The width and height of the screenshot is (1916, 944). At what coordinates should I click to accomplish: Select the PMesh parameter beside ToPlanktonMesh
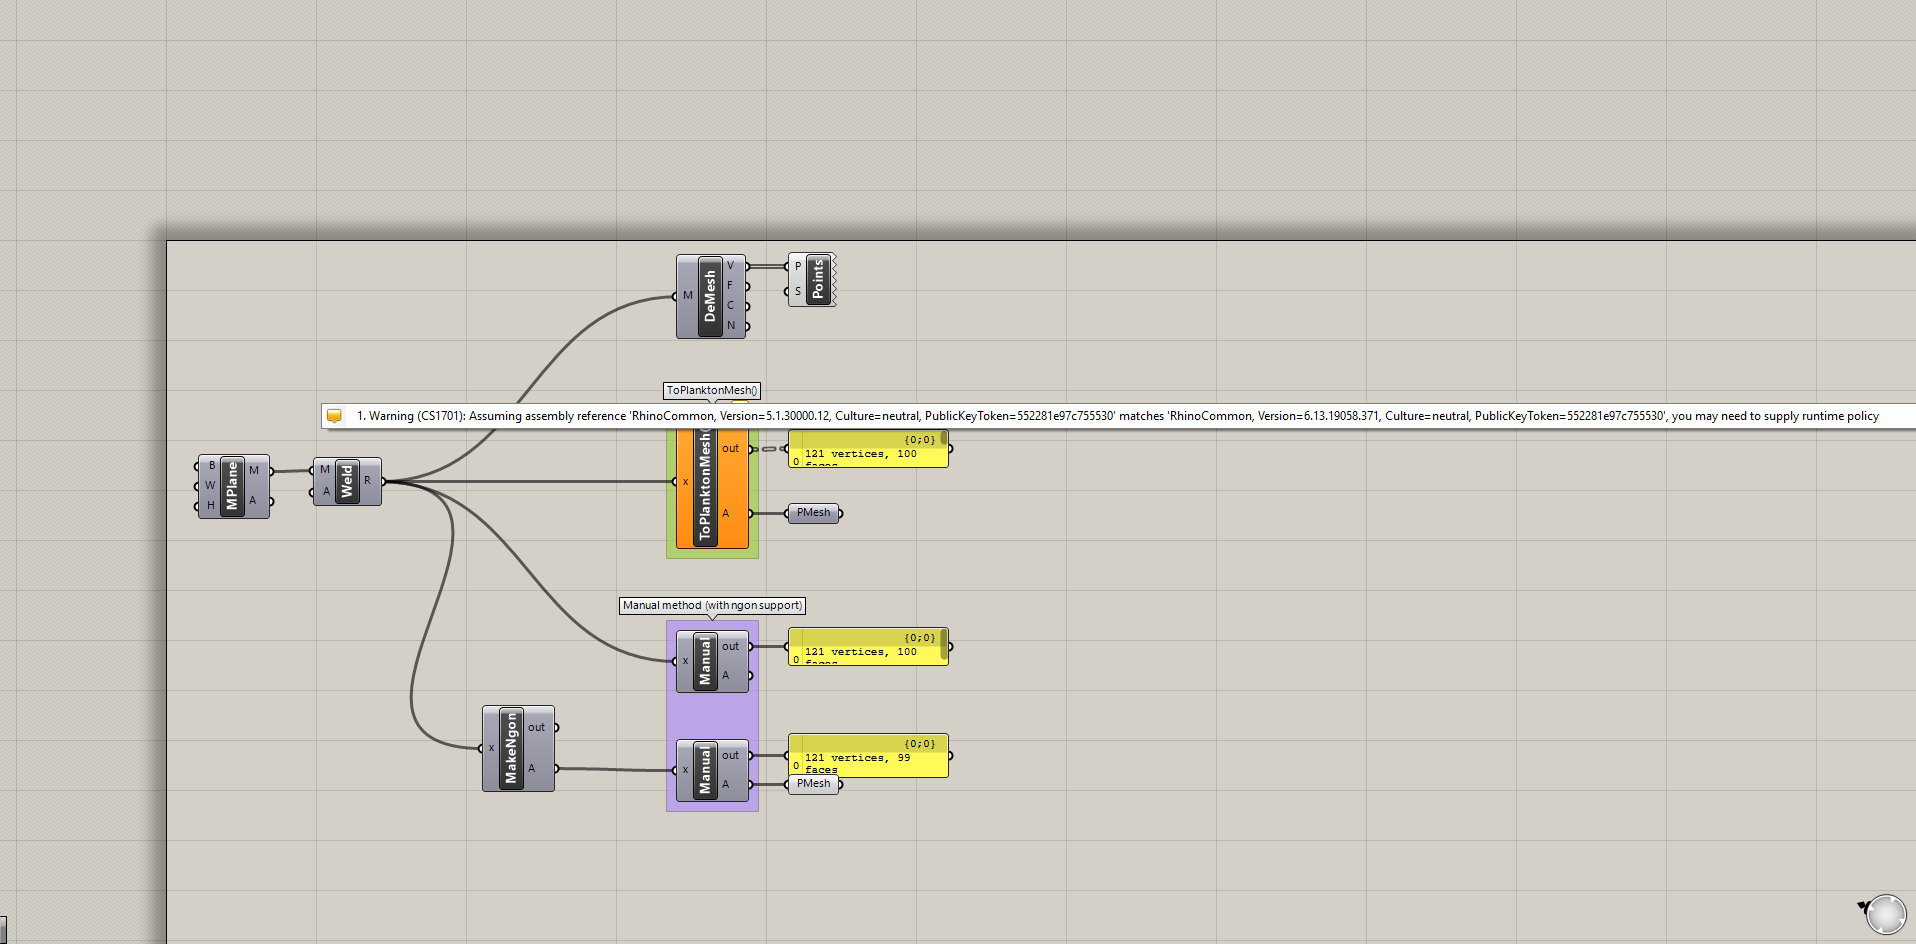(814, 514)
